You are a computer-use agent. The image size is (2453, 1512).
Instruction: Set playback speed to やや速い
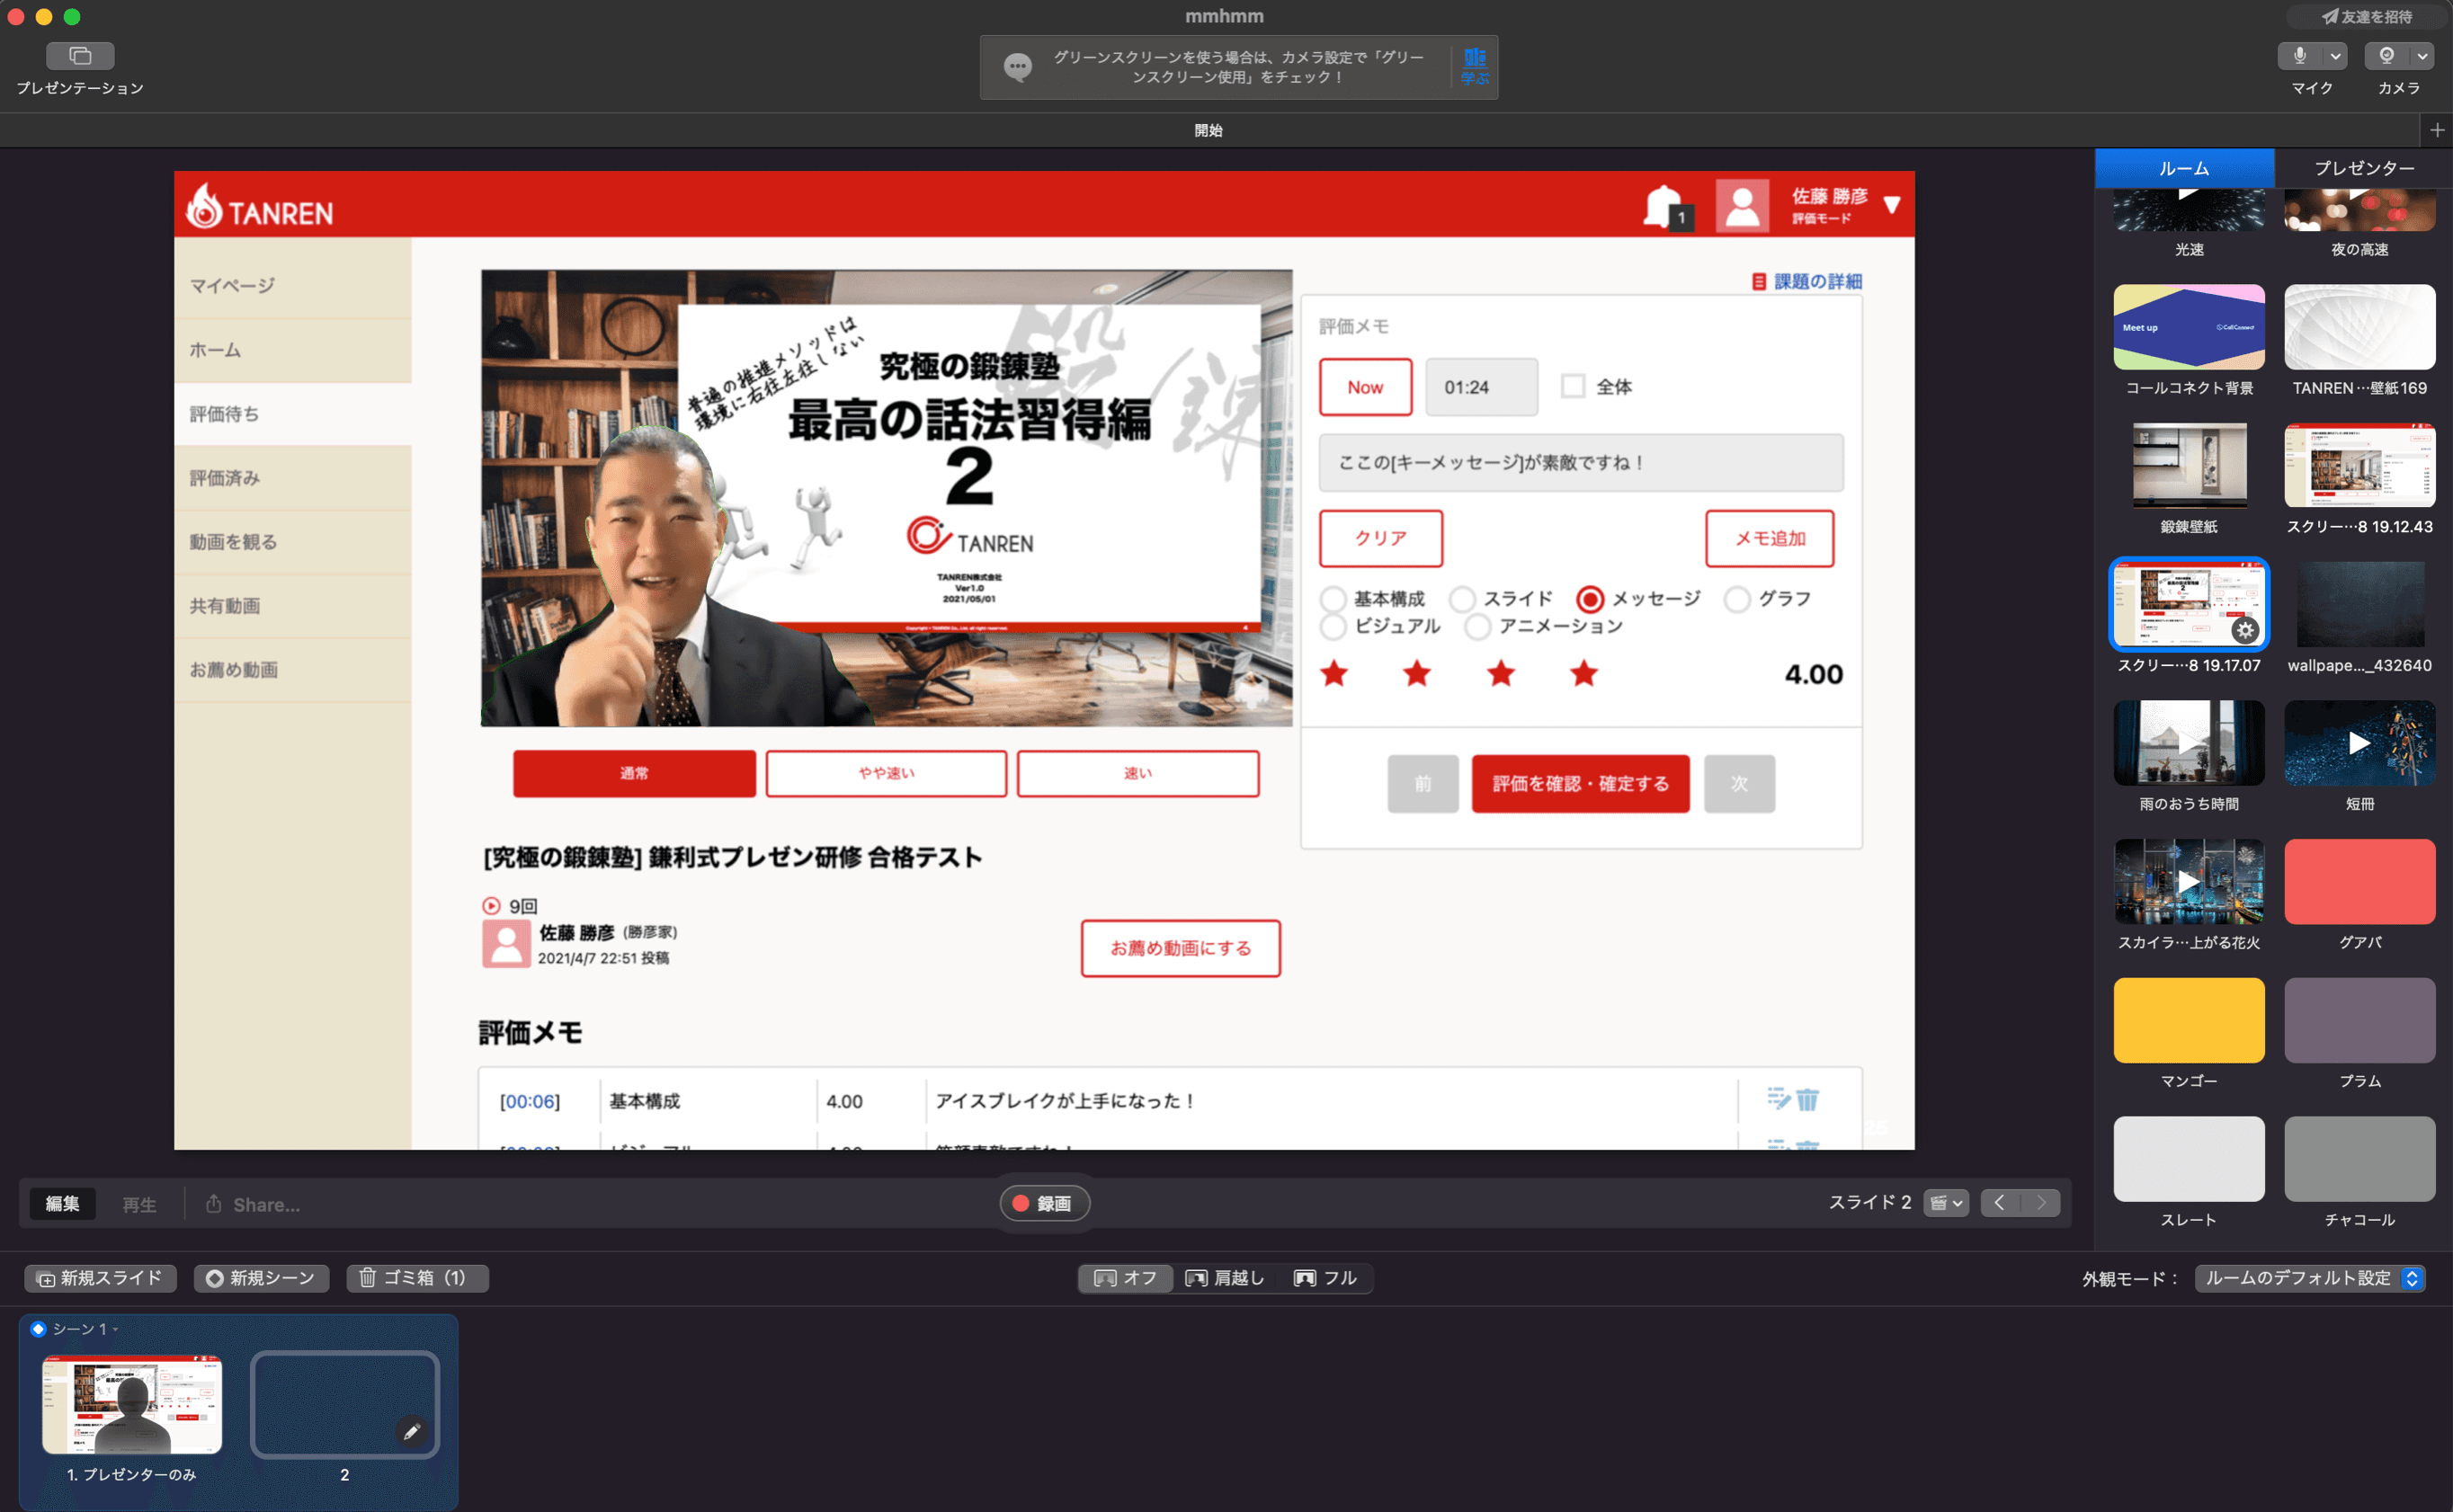tap(886, 773)
